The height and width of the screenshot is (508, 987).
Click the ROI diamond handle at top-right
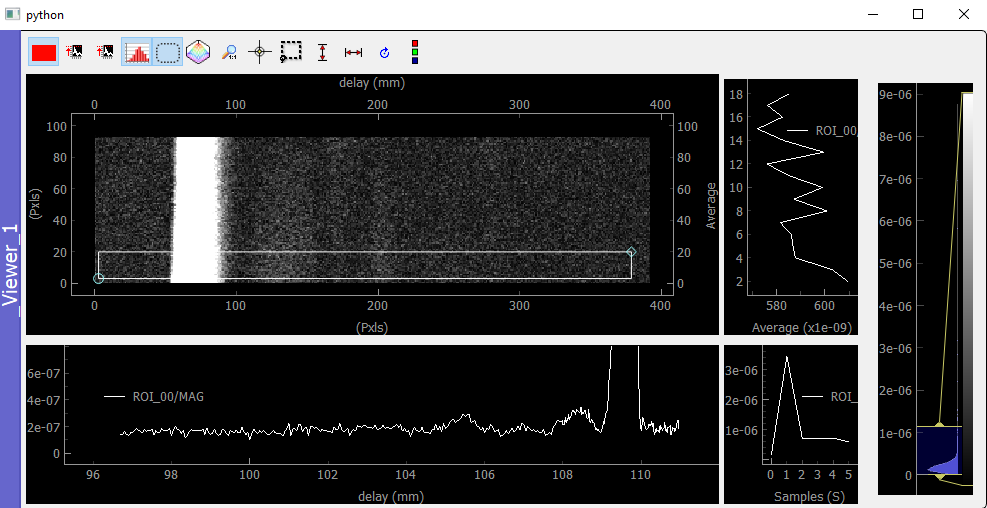[631, 252]
